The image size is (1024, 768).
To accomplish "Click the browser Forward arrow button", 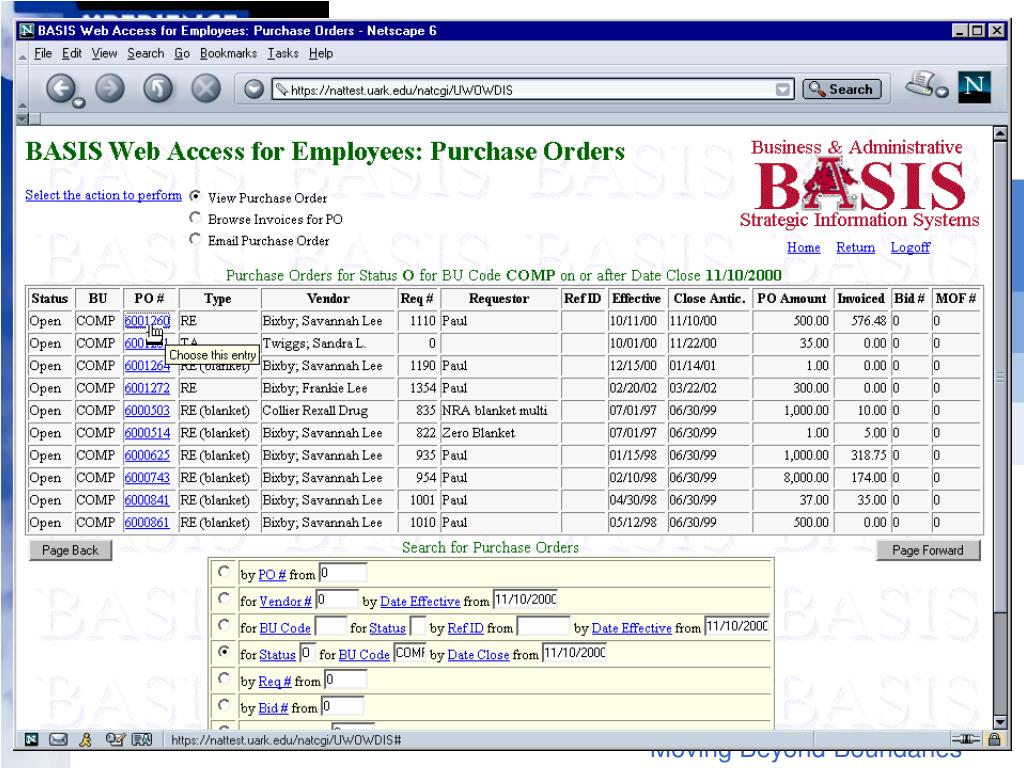I will pyautogui.click(x=110, y=88).
